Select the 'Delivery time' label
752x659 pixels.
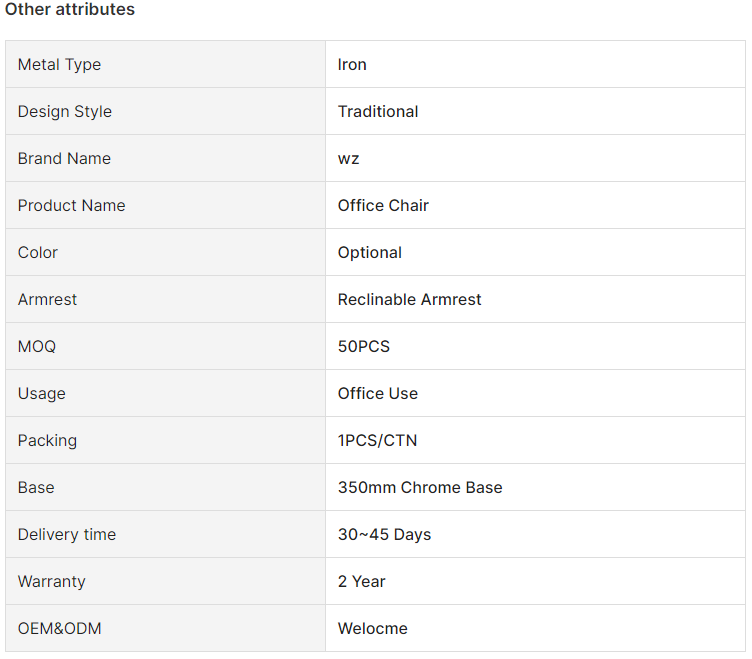tap(67, 534)
